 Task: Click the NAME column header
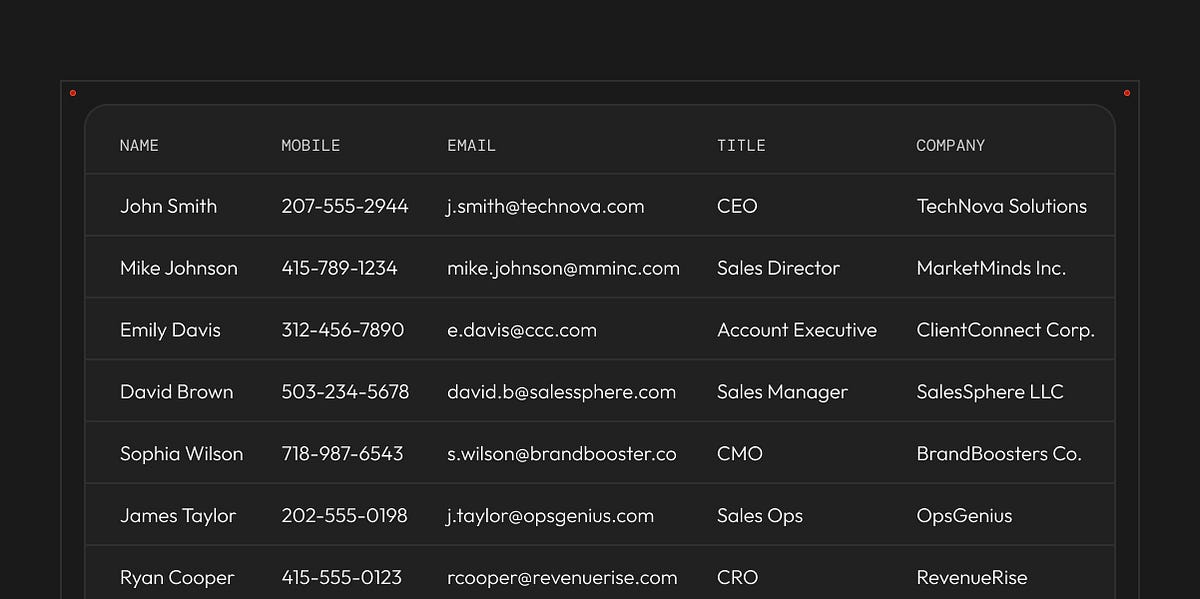pyautogui.click(x=139, y=146)
